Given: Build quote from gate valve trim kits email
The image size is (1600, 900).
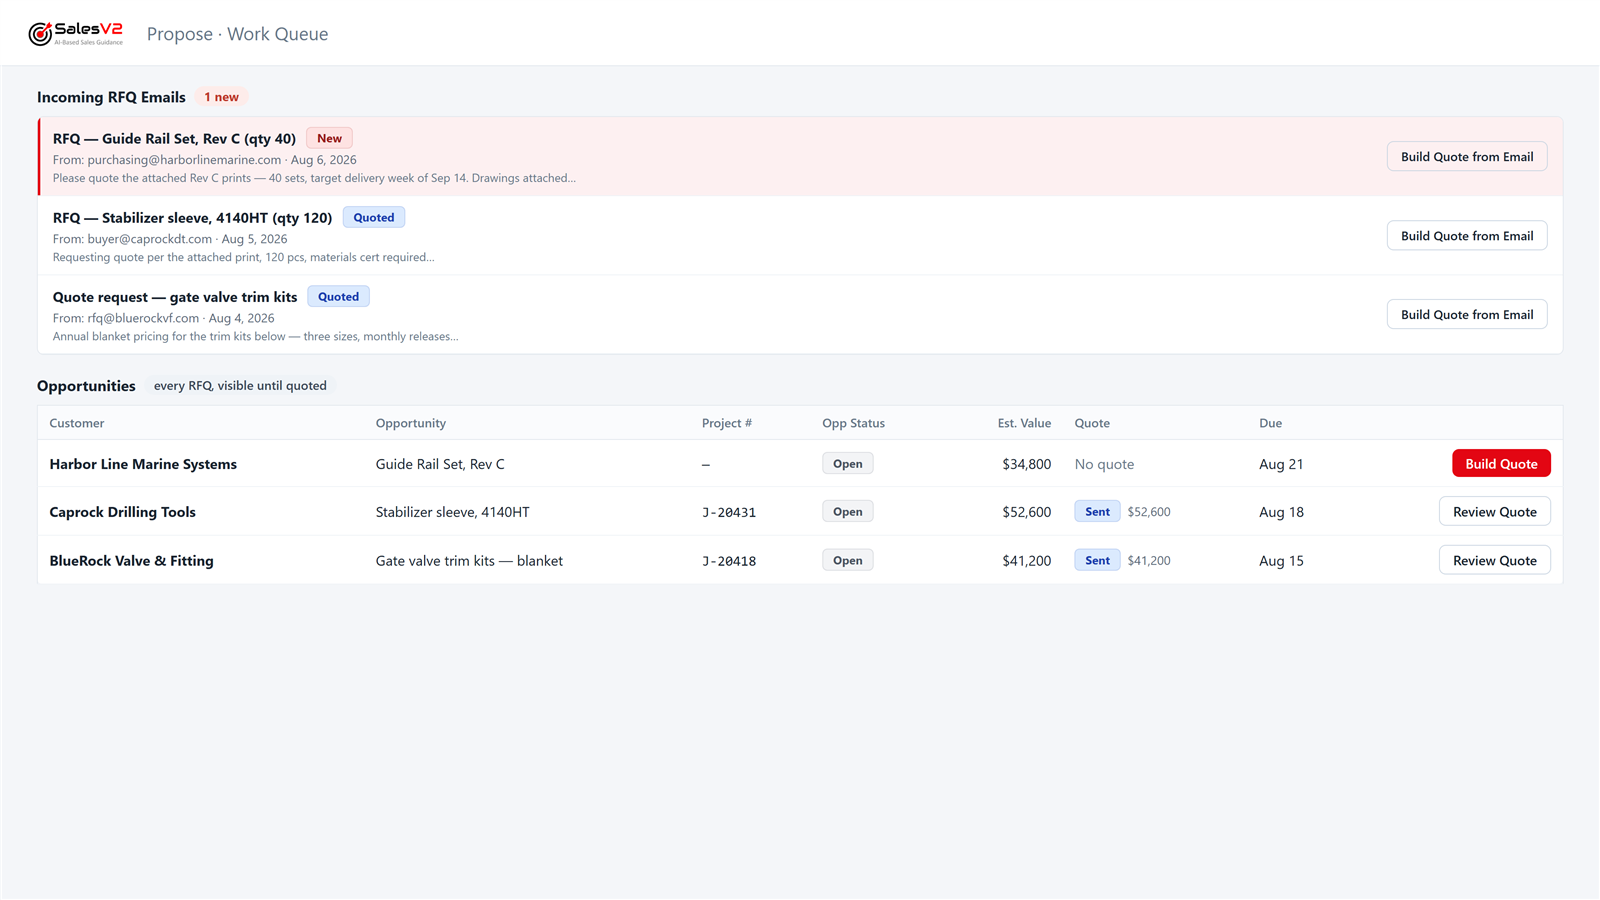Looking at the screenshot, I should pyautogui.click(x=1467, y=315).
